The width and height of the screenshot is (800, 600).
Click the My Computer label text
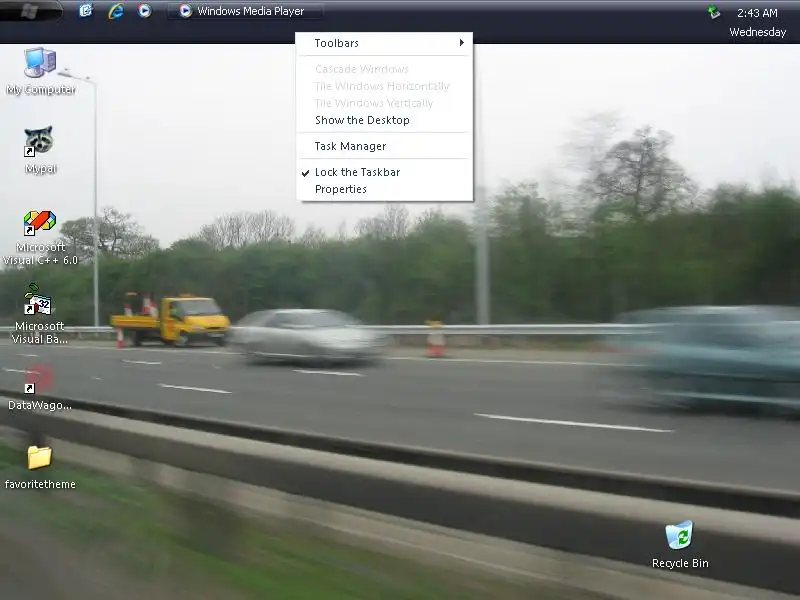[41, 90]
